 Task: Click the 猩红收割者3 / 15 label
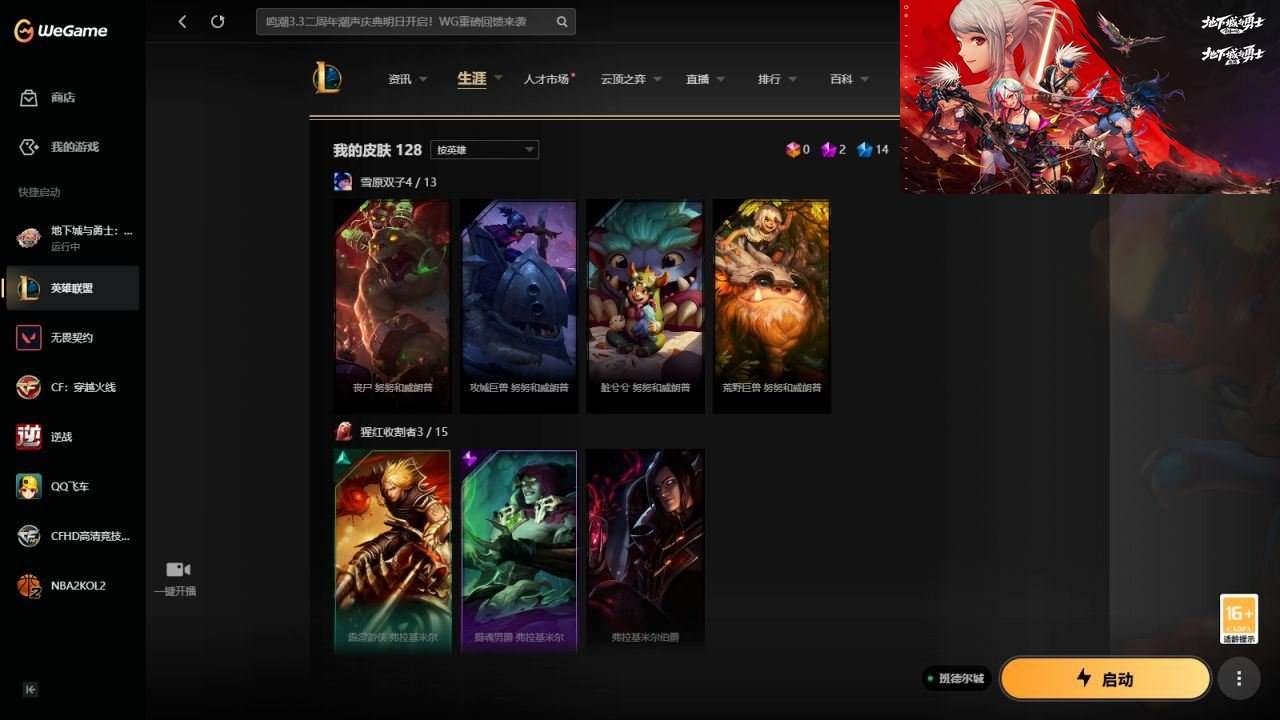click(404, 432)
